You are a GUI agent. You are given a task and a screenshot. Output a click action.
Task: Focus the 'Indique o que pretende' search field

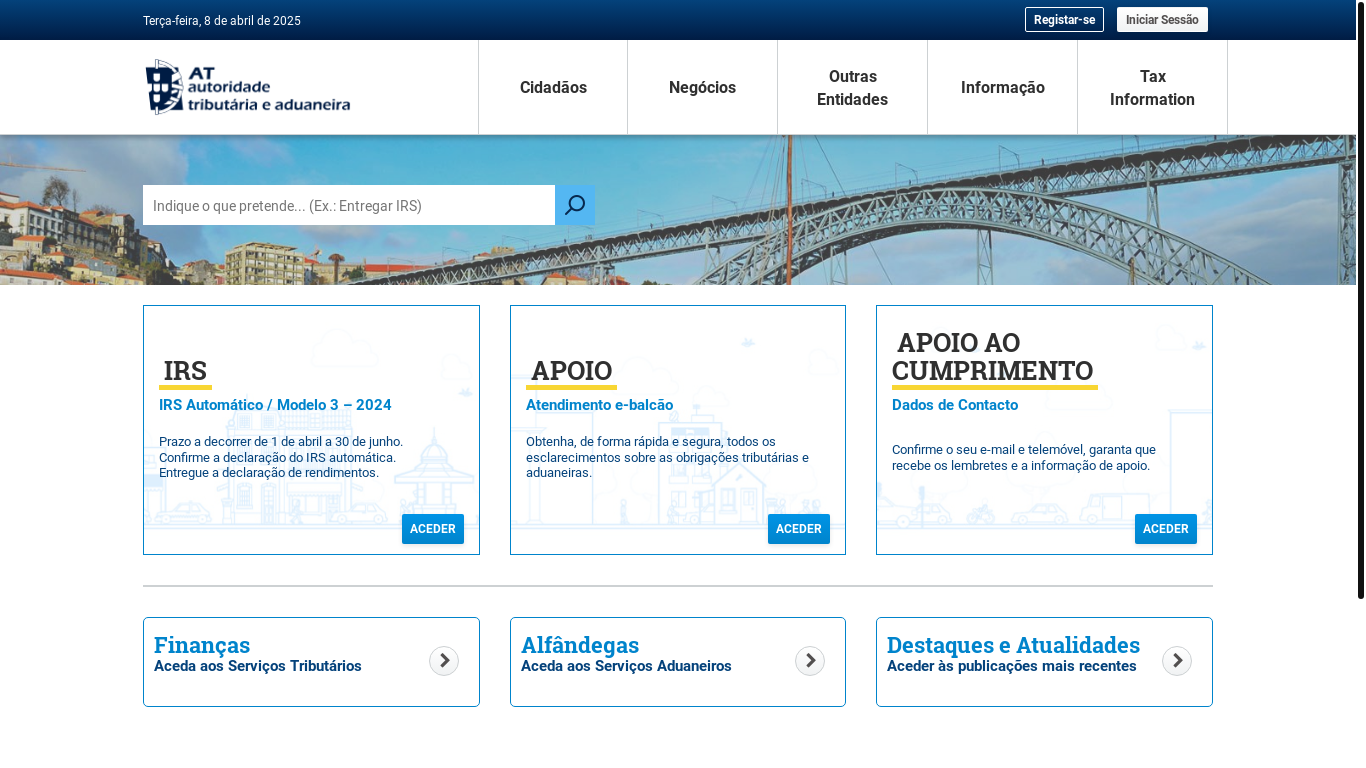coord(349,205)
